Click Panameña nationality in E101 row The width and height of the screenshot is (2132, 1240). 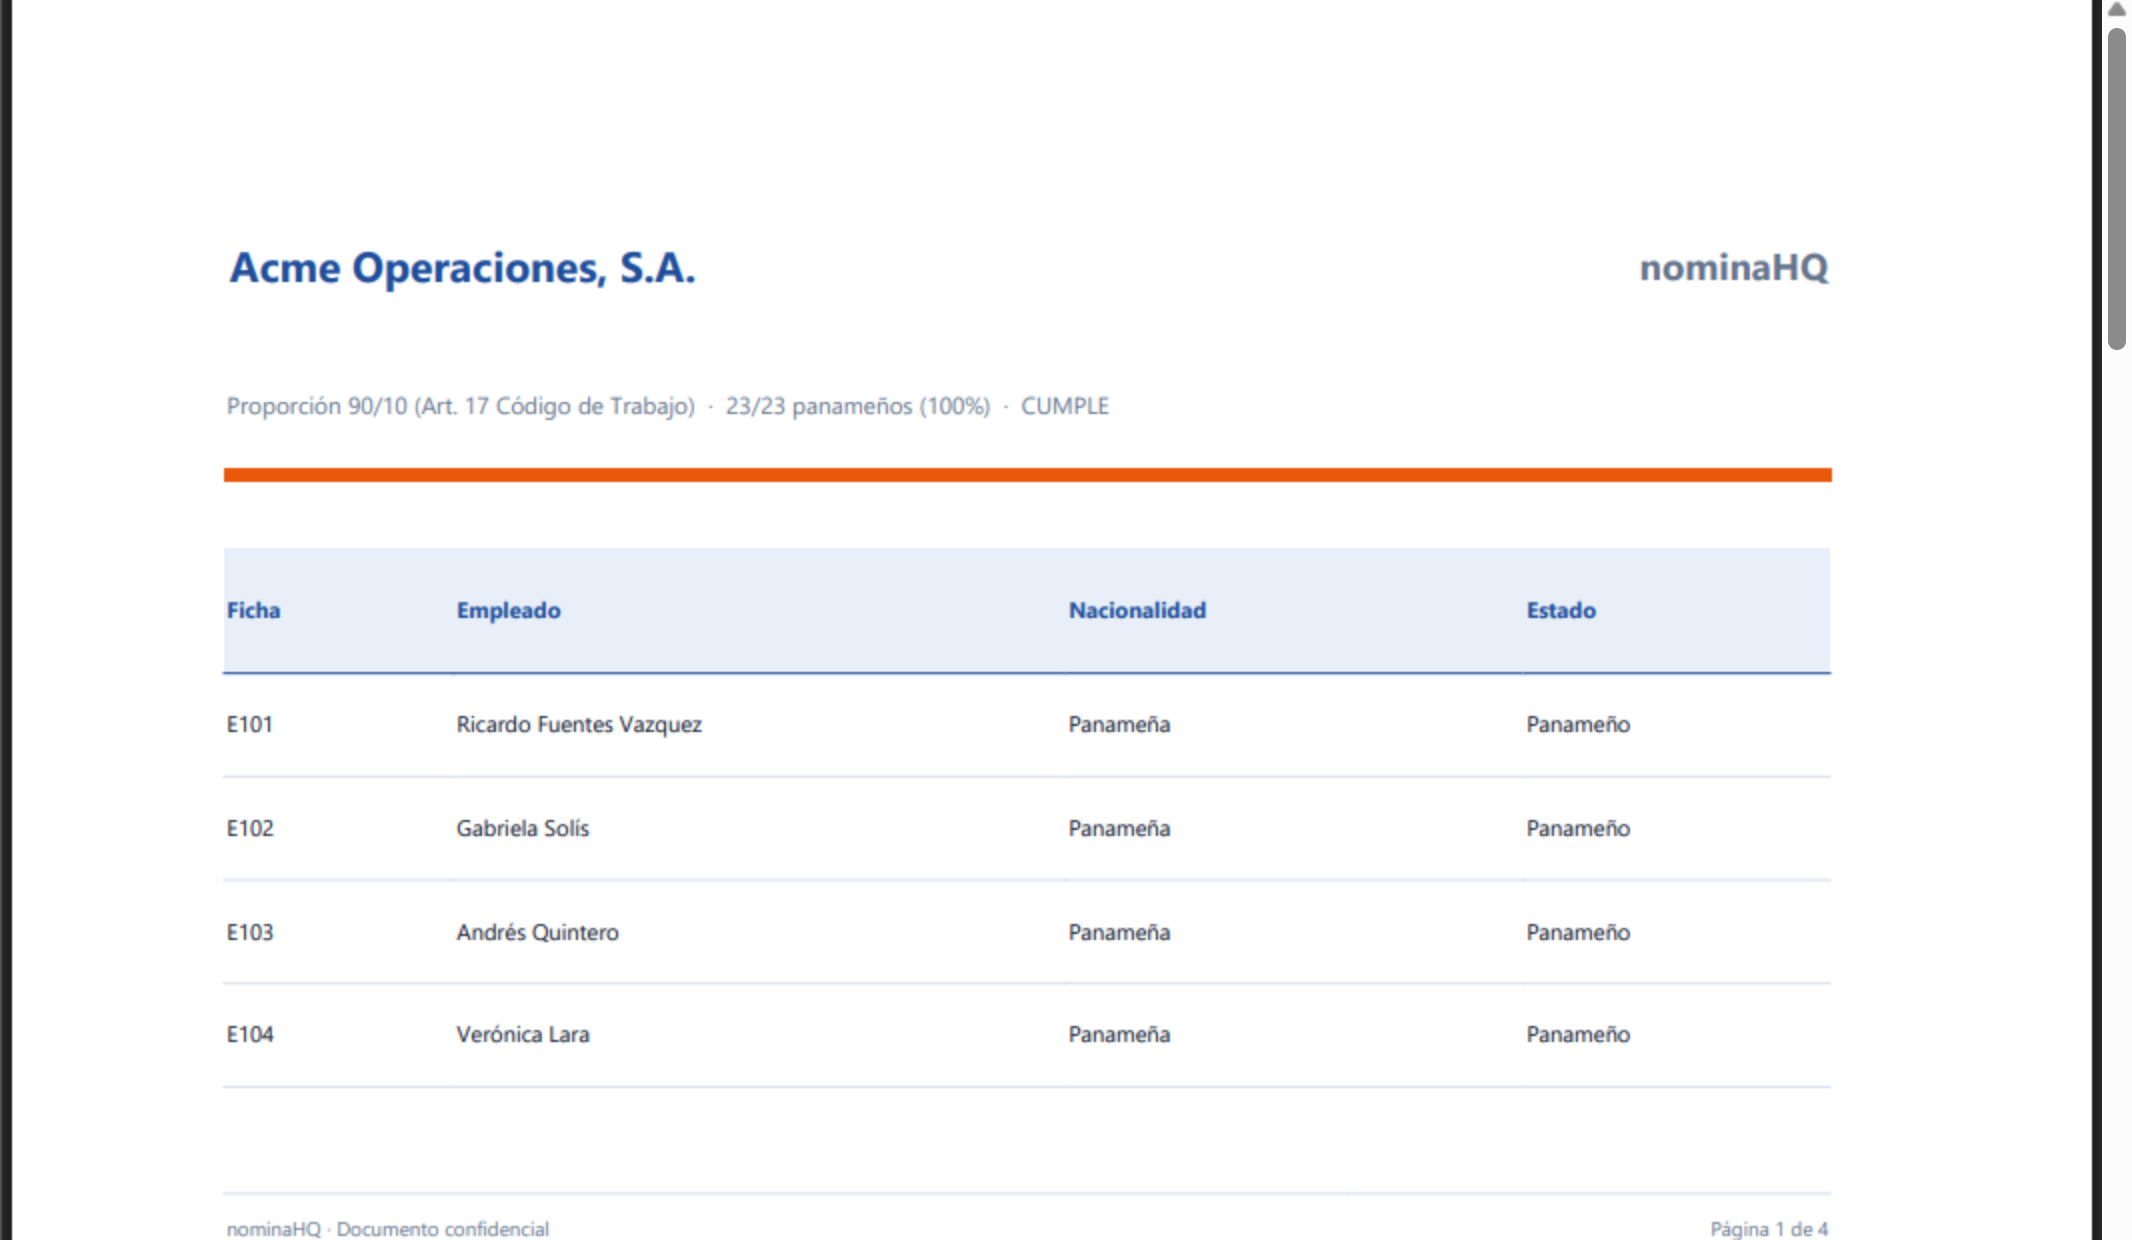pyautogui.click(x=1119, y=724)
